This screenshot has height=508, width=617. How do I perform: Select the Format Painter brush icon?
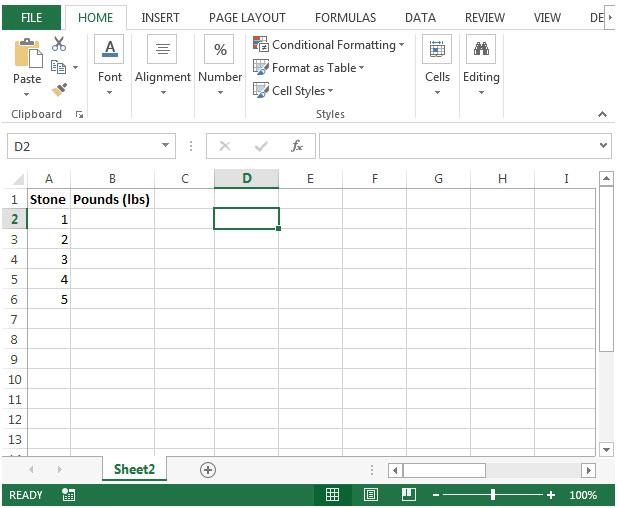click(x=59, y=90)
